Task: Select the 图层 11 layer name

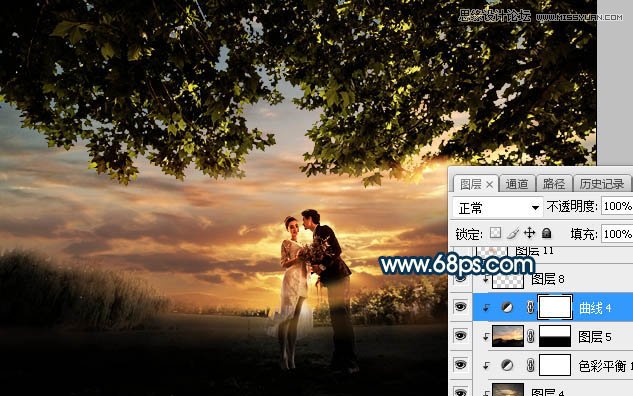Action: (534, 251)
